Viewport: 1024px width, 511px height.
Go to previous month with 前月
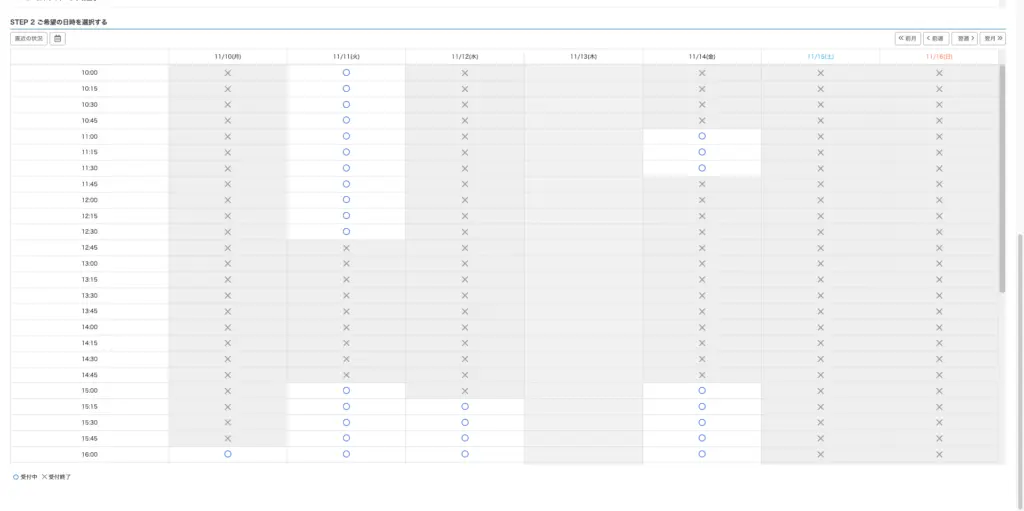click(907, 38)
